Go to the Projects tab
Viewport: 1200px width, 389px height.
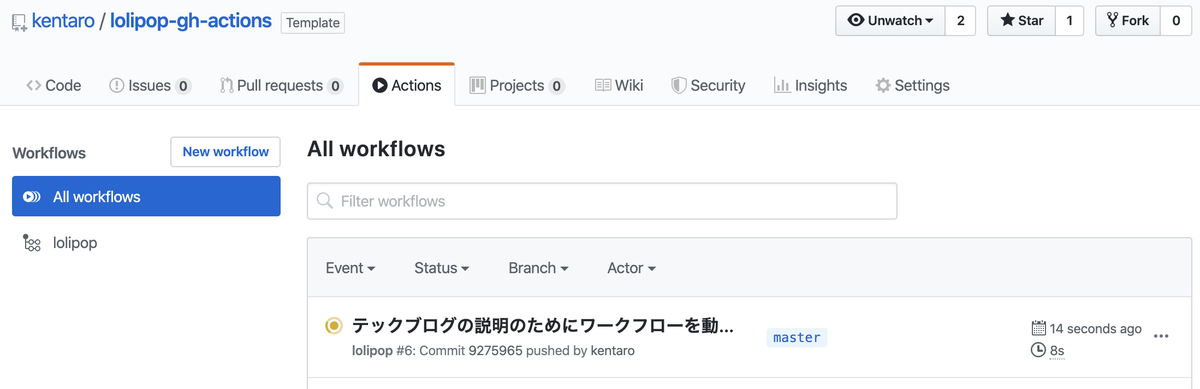click(x=517, y=85)
